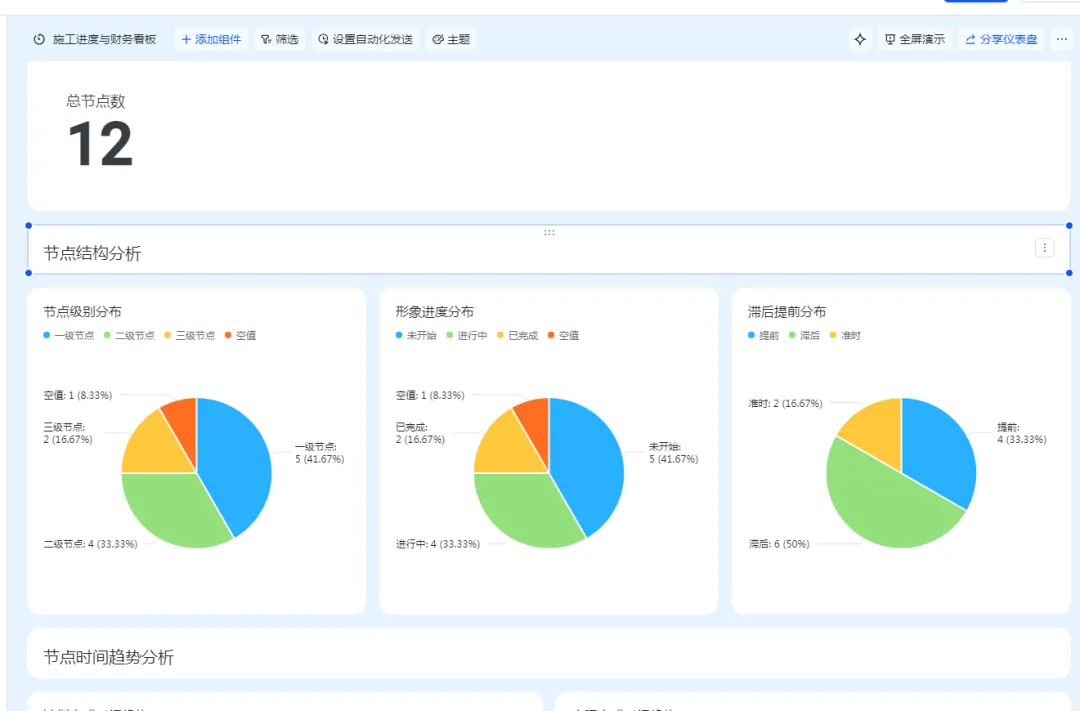Click blue 一级节点 pie slice
The width and height of the screenshot is (1080, 711).
tap(234, 462)
